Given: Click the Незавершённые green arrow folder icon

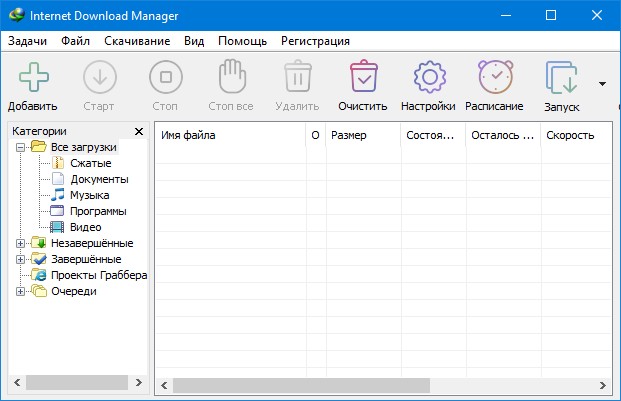Looking at the screenshot, I should (39, 242).
